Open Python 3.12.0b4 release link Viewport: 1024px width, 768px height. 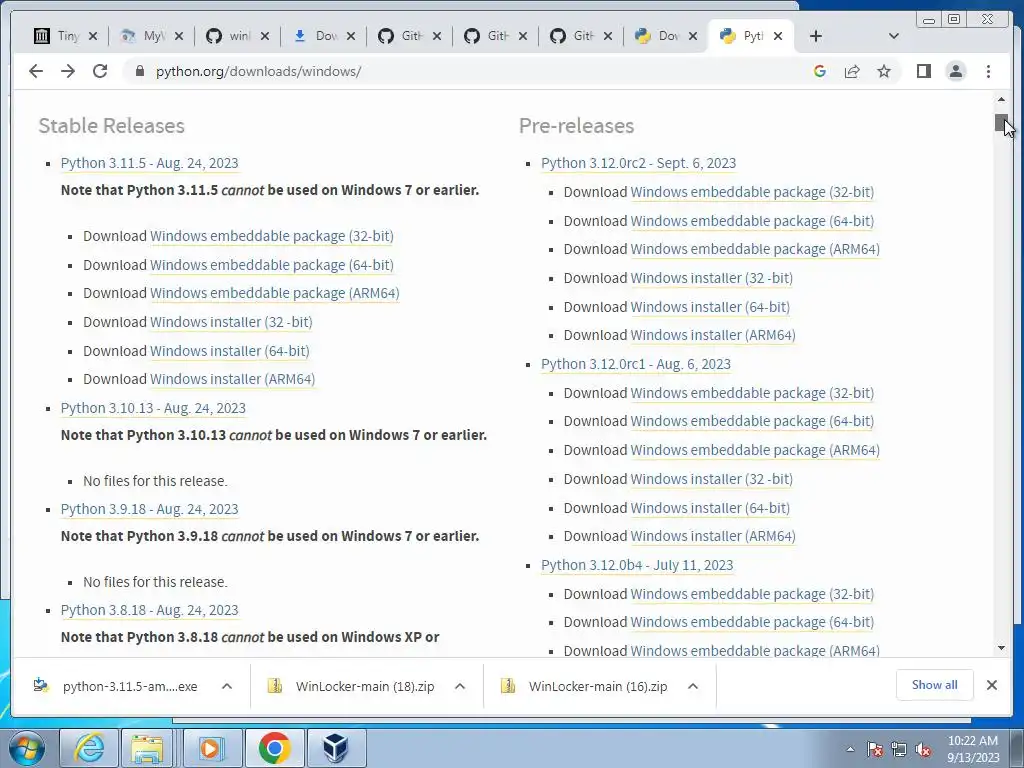tap(637, 565)
